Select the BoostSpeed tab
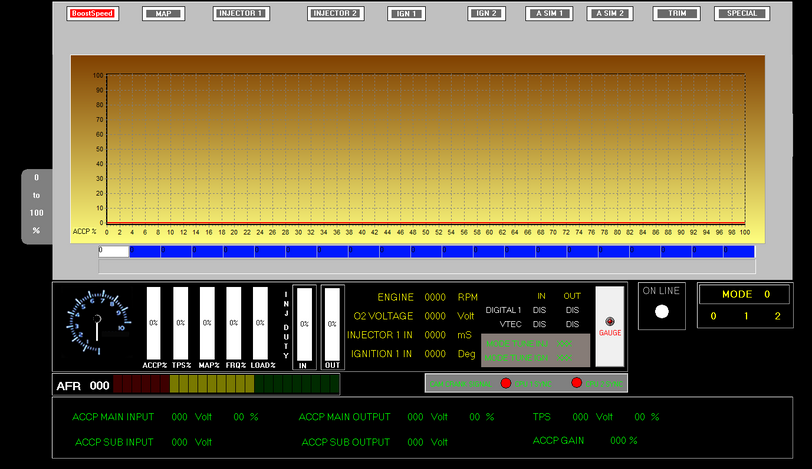 pos(93,13)
